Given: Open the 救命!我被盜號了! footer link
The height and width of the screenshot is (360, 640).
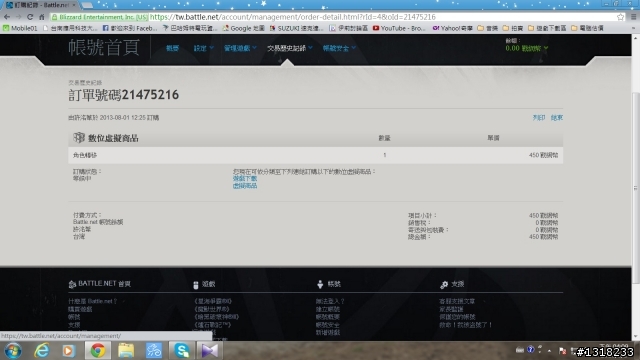Looking at the screenshot, I should [x=466, y=325].
